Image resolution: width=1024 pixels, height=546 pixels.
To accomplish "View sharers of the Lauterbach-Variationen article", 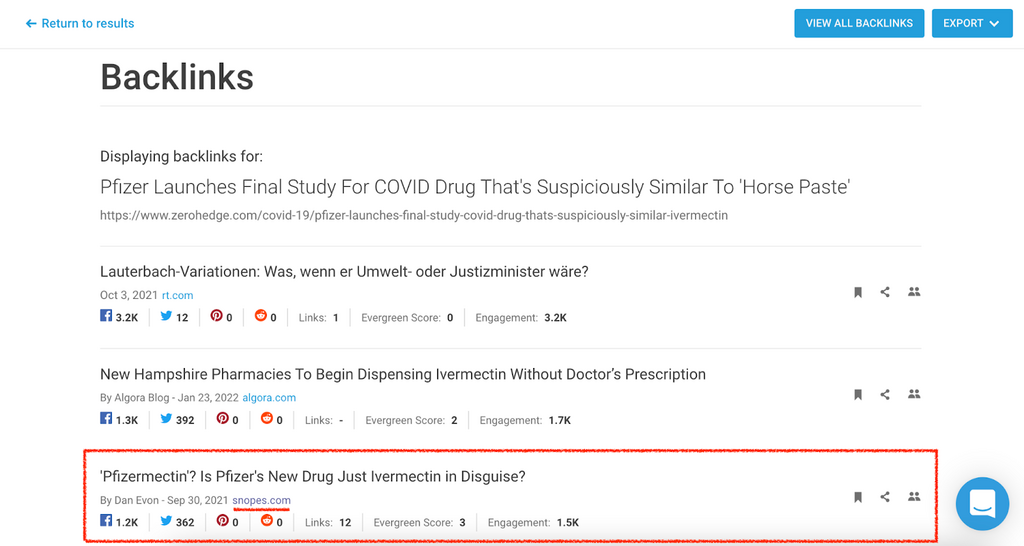I will point(913,292).
